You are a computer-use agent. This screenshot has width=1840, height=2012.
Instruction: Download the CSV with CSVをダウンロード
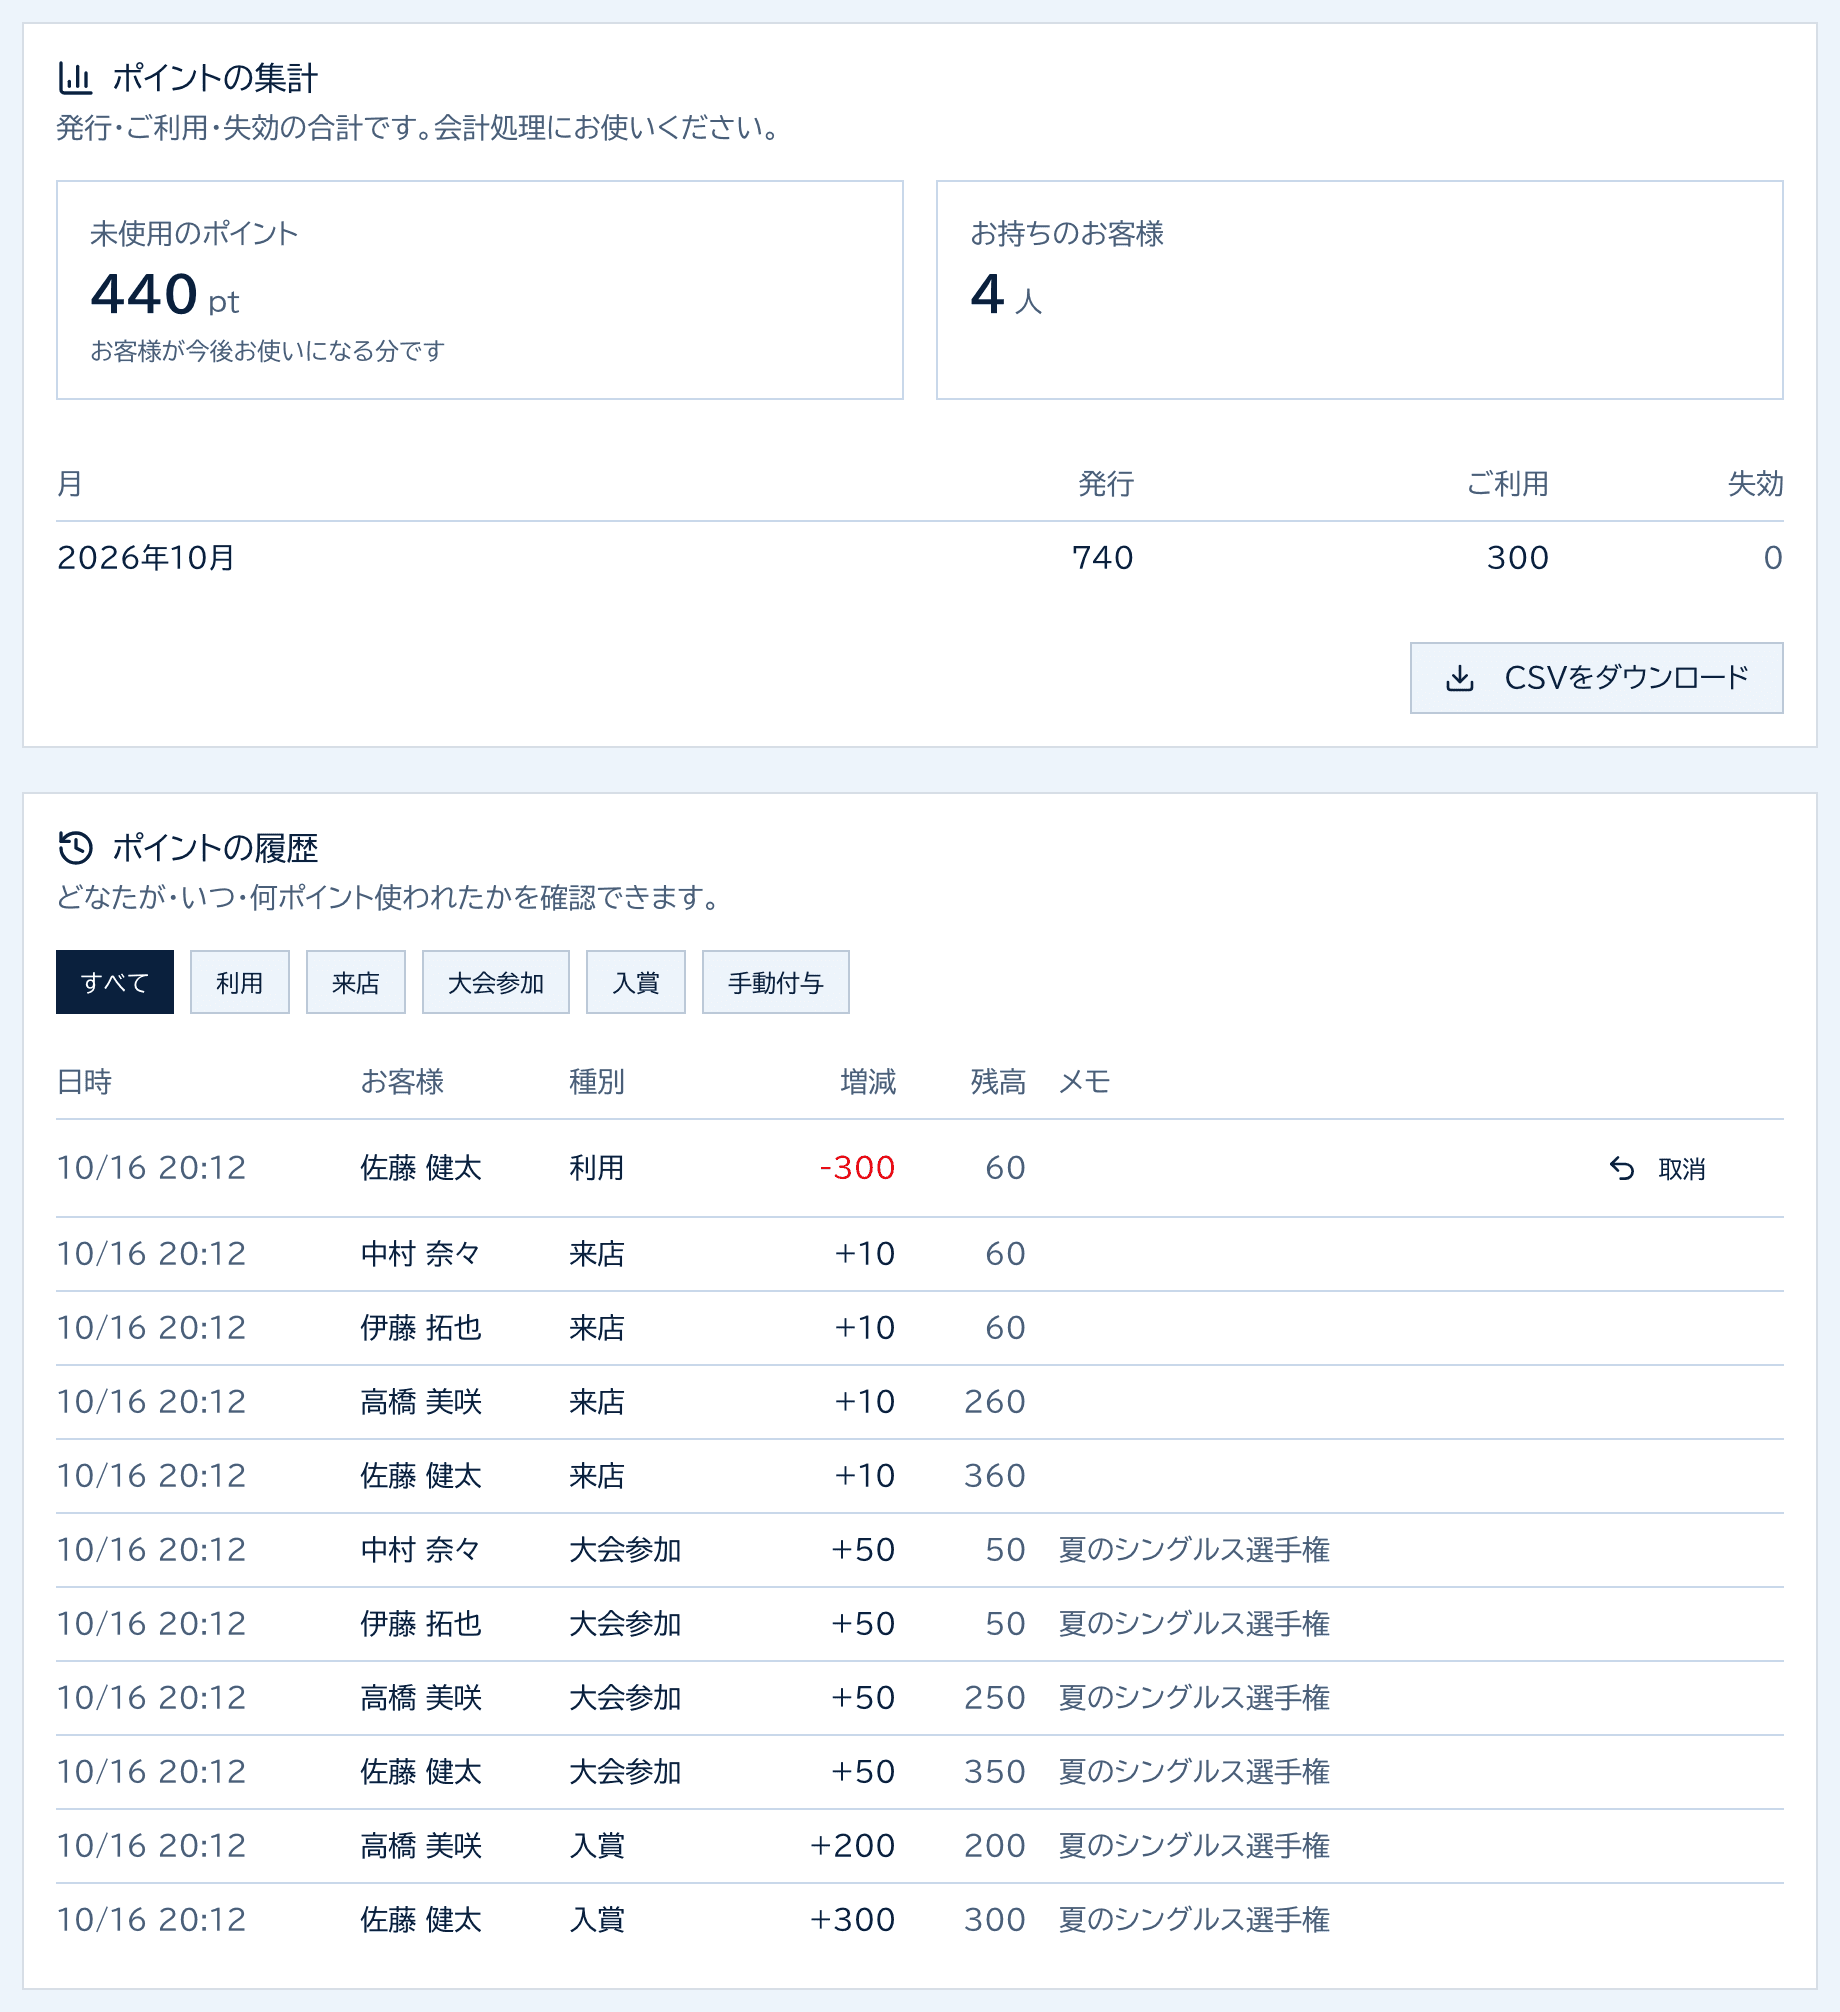1596,678
